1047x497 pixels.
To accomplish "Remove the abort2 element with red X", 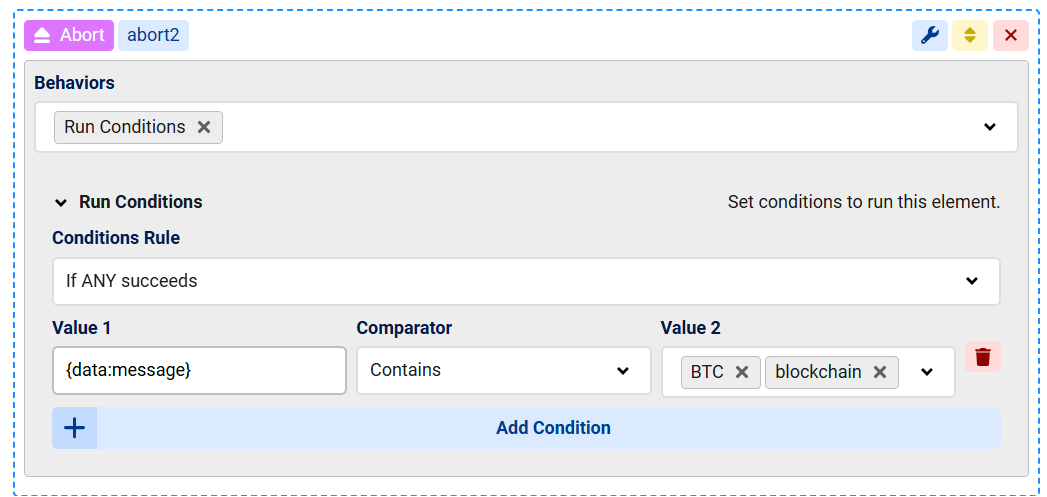I will (1010, 36).
